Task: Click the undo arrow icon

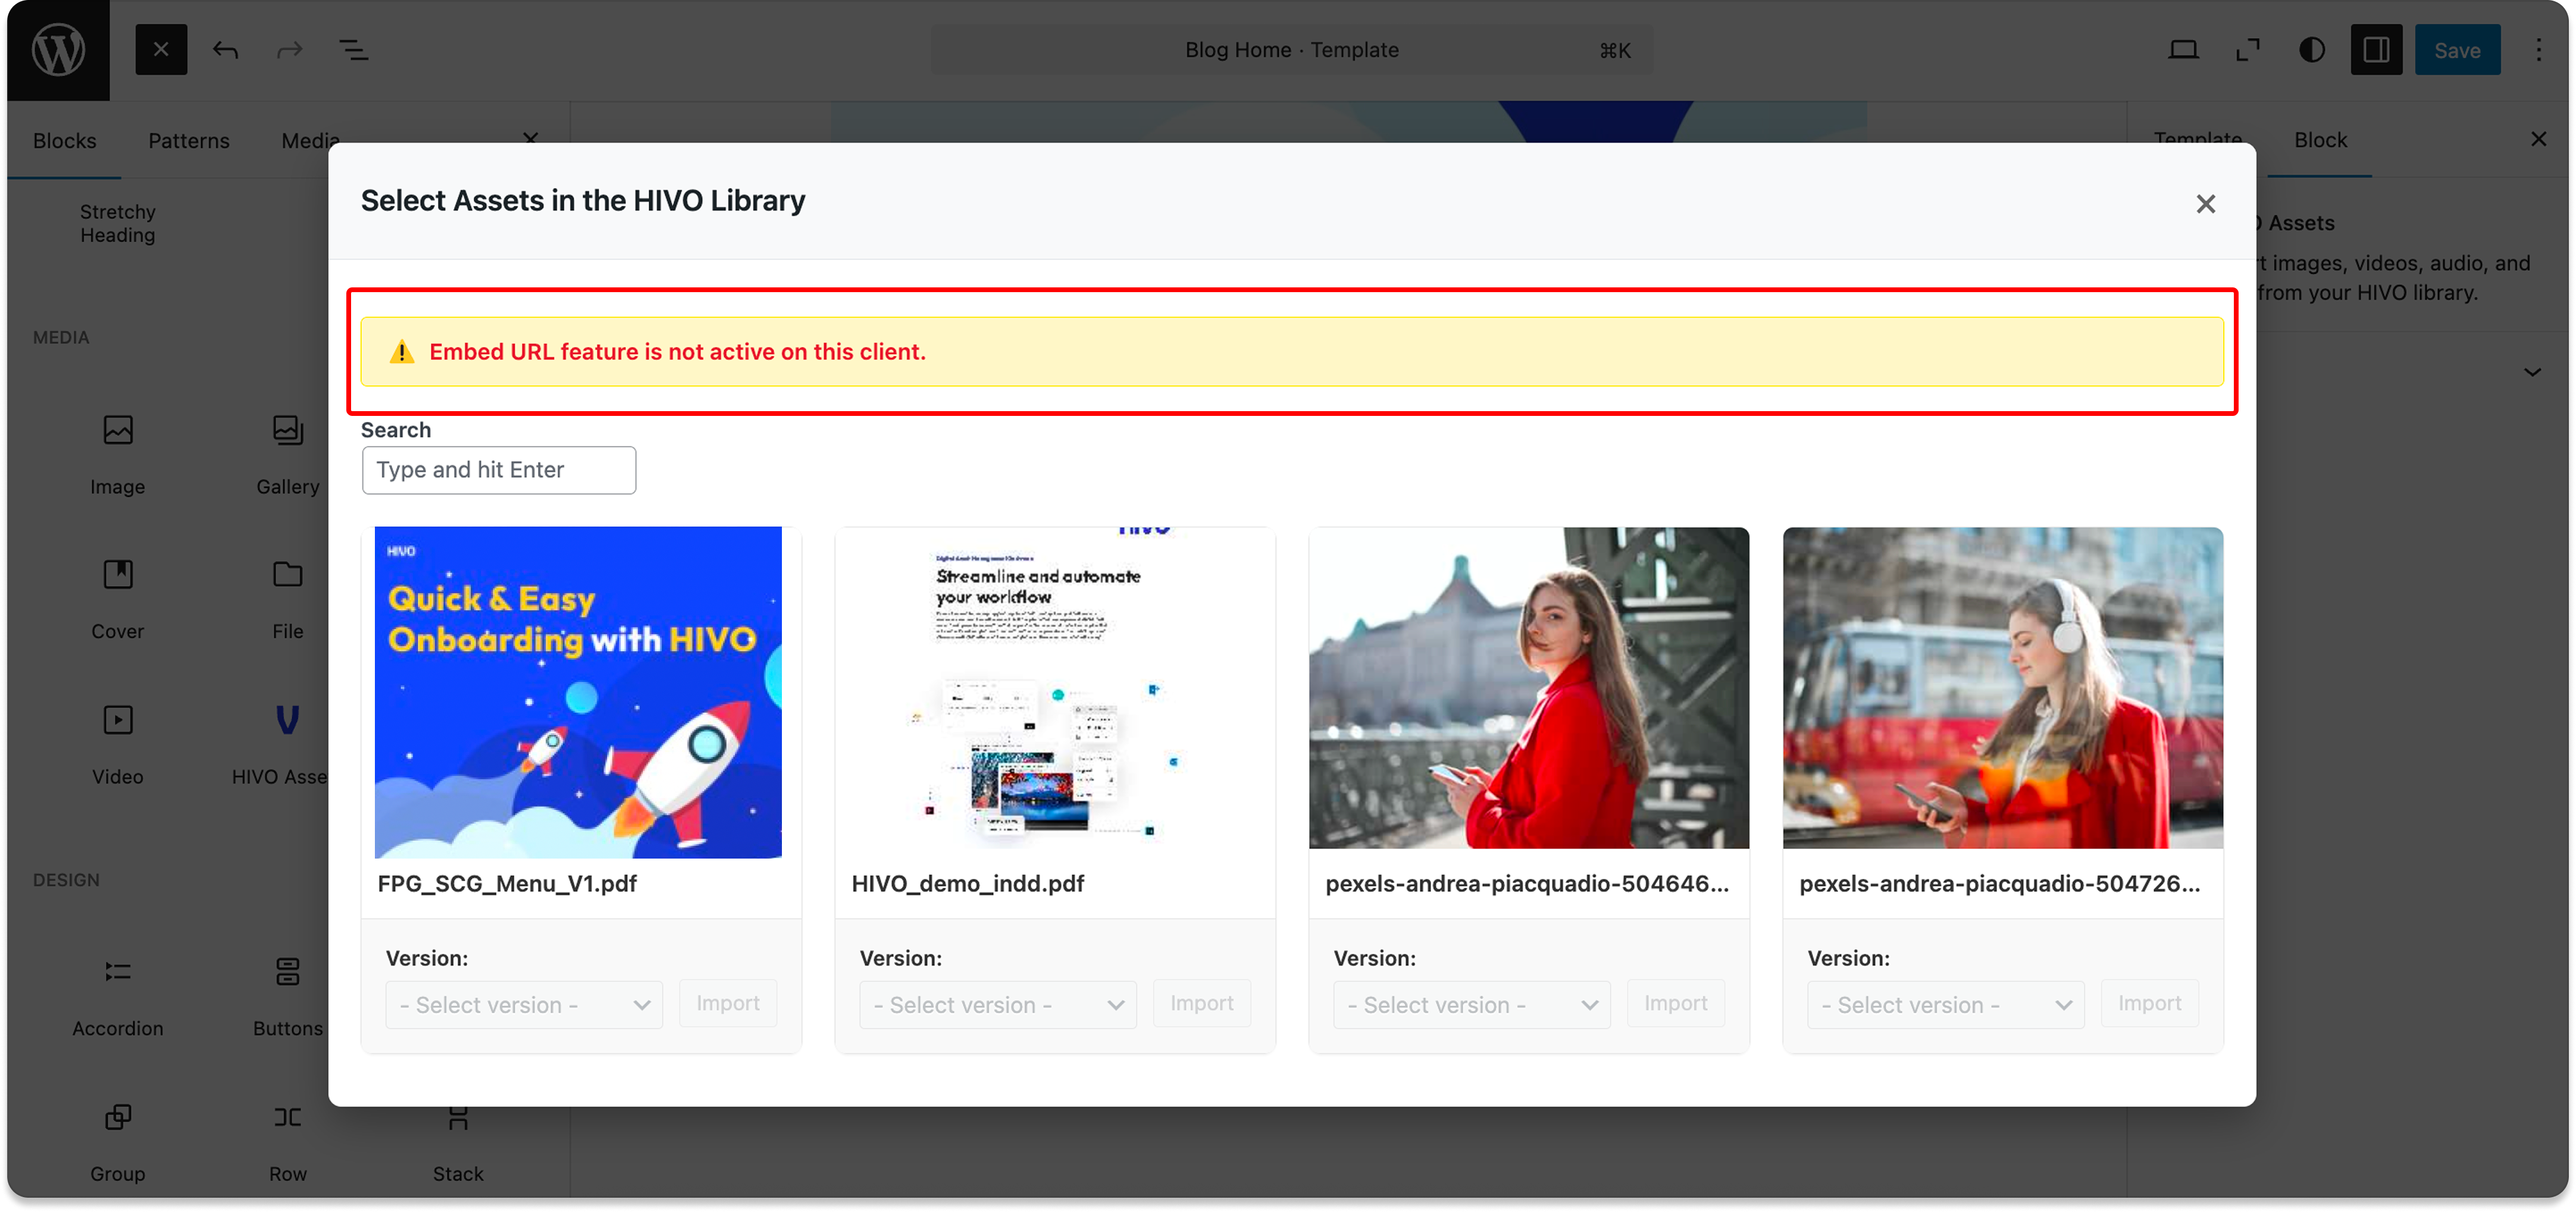Action: point(225,50)
